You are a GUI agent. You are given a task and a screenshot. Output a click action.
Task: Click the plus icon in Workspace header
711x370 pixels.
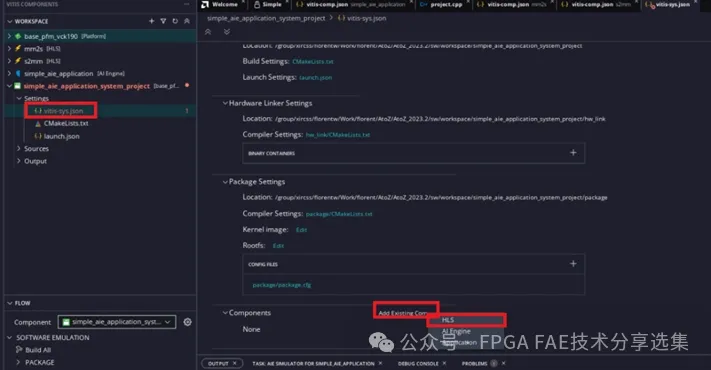[151, 21]
